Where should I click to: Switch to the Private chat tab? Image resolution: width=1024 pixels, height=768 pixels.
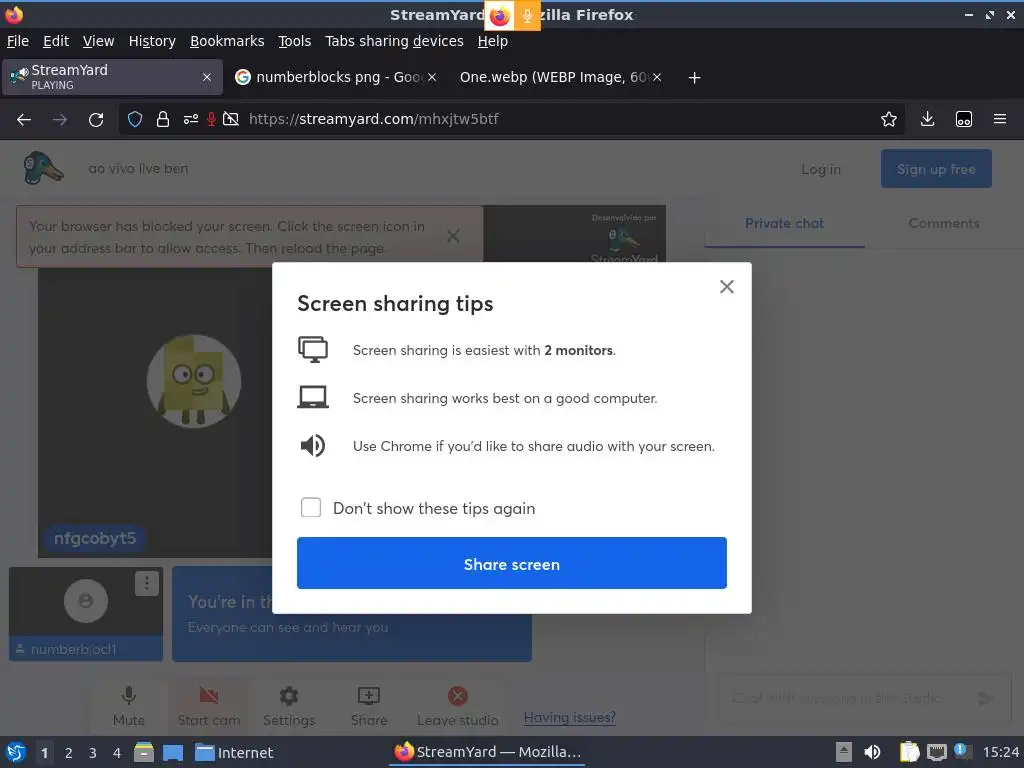pyautogui.click(x=784, y=223)
